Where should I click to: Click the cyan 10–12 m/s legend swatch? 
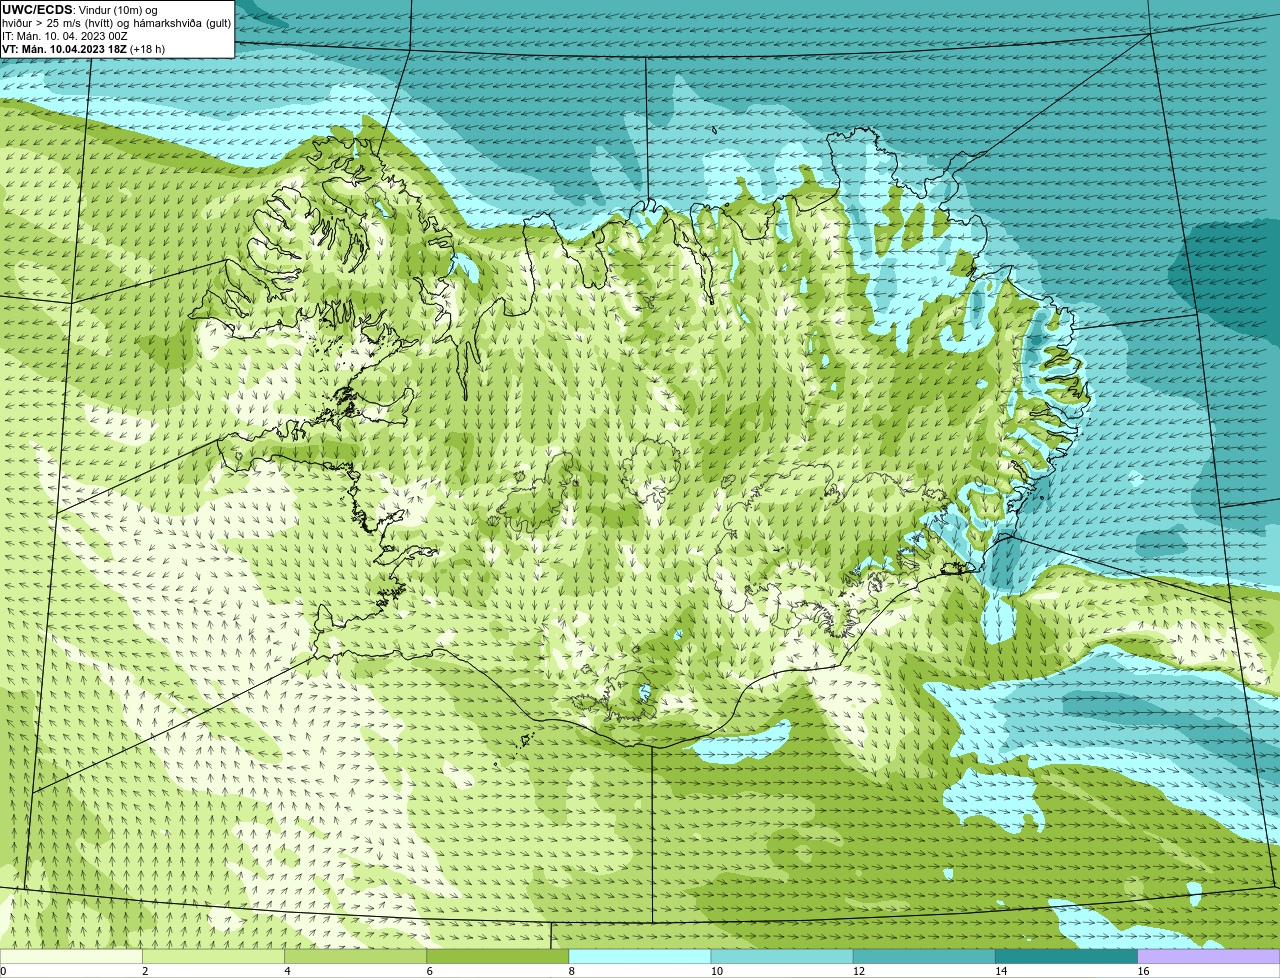coord(782,957)
